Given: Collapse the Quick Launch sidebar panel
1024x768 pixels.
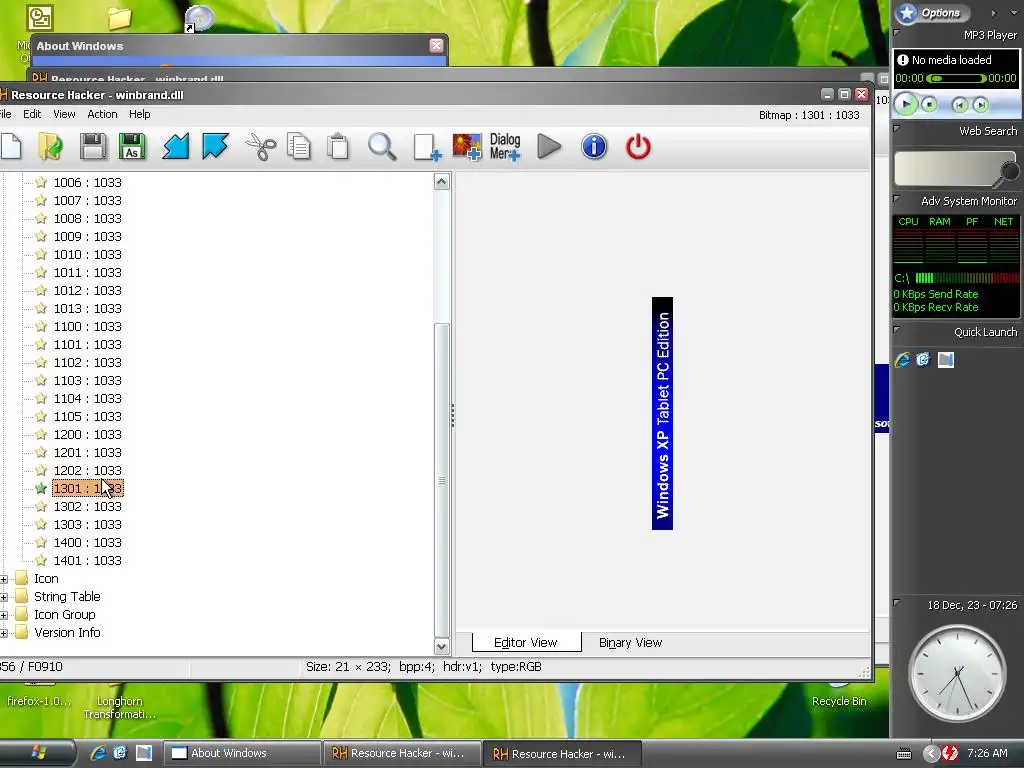Looking at the screenshot, I should pyautogui.click(x=897, y=330).
